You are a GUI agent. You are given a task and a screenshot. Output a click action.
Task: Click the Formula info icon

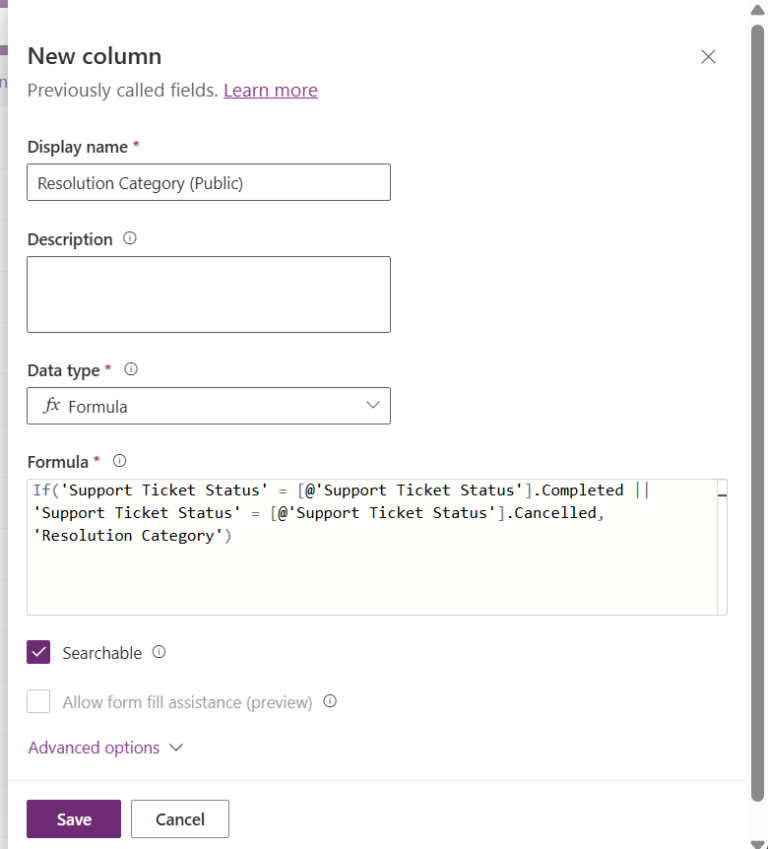click(119, 461)
